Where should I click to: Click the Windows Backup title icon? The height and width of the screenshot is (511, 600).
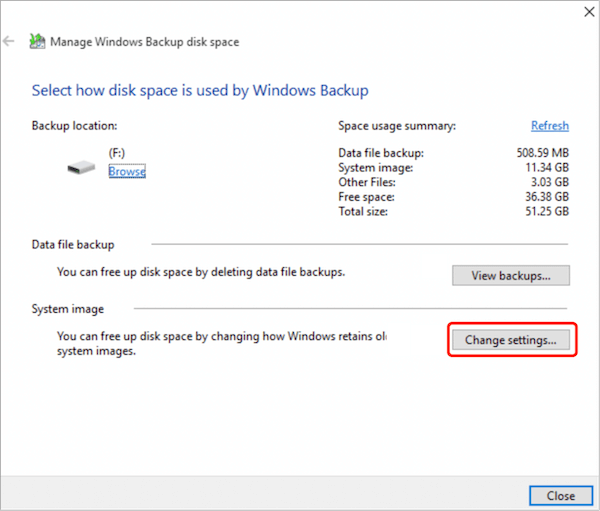tap(37, 41)
